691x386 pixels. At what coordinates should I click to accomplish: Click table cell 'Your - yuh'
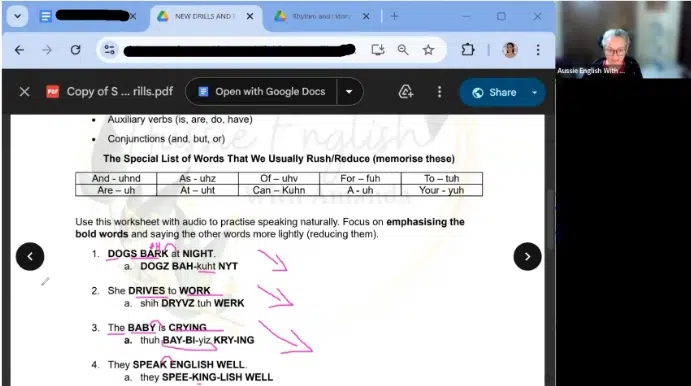click(x=442, y=190)
